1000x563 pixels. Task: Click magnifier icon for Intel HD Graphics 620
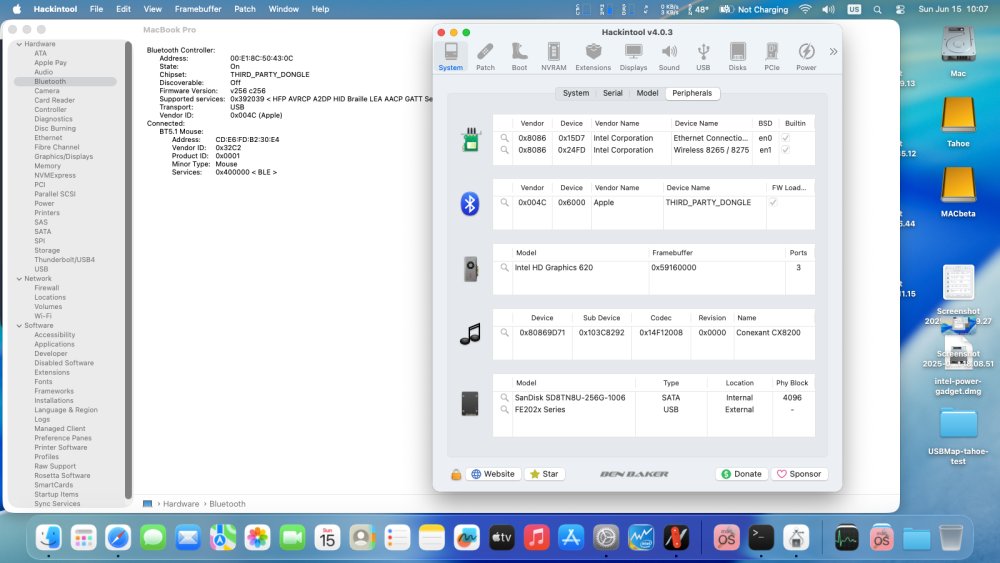coord(504,267)
